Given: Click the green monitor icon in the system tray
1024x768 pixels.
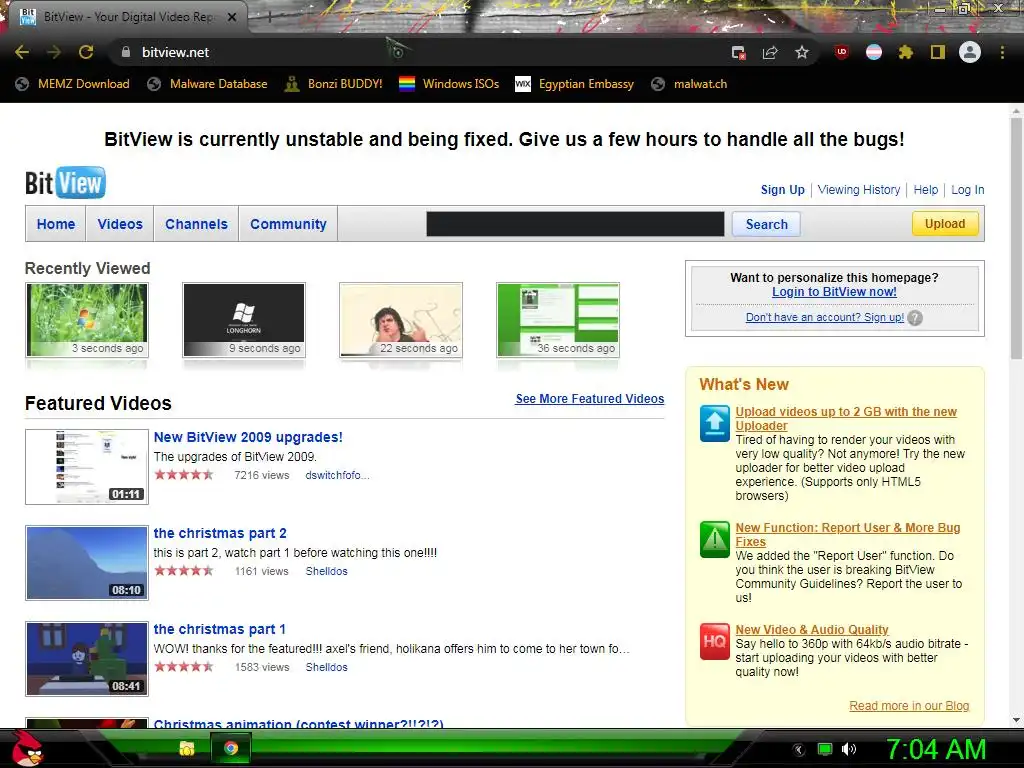Looking at the screenshot, I should pos(825,749).
